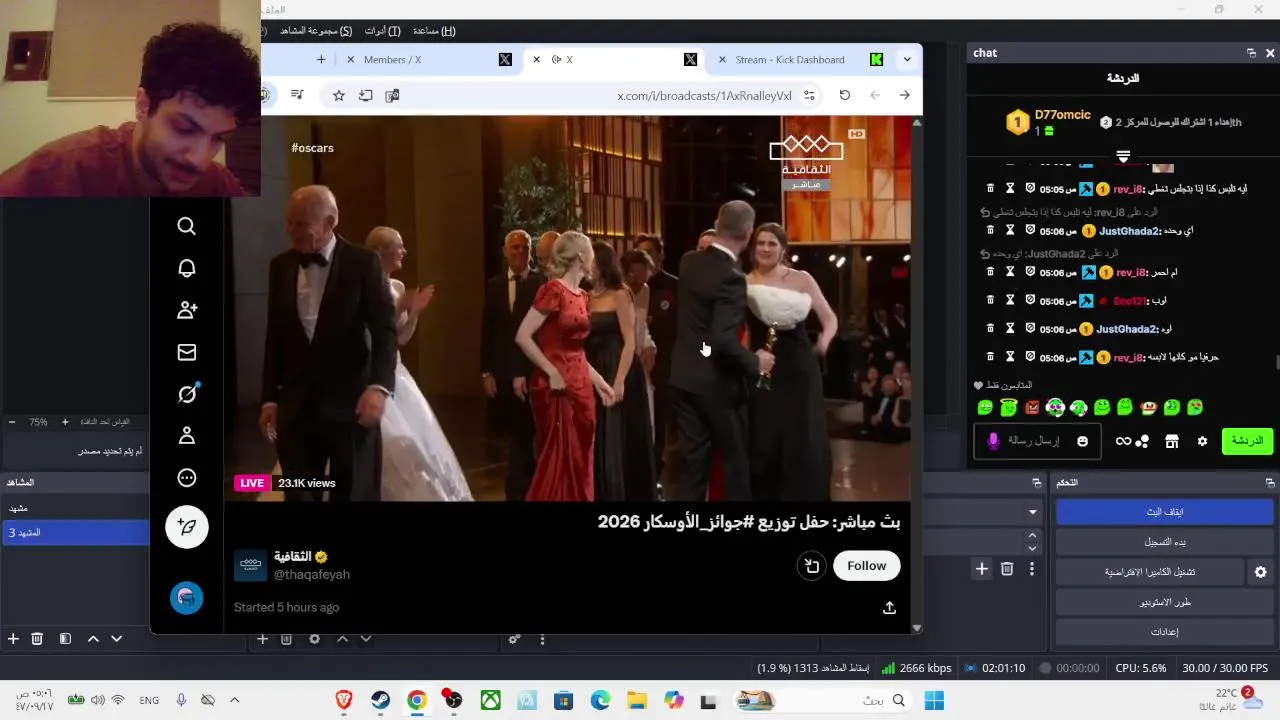Viewport: 1280px width, 720px height.
Task: Open a new browser tab with plus
Action: point(321,60)
